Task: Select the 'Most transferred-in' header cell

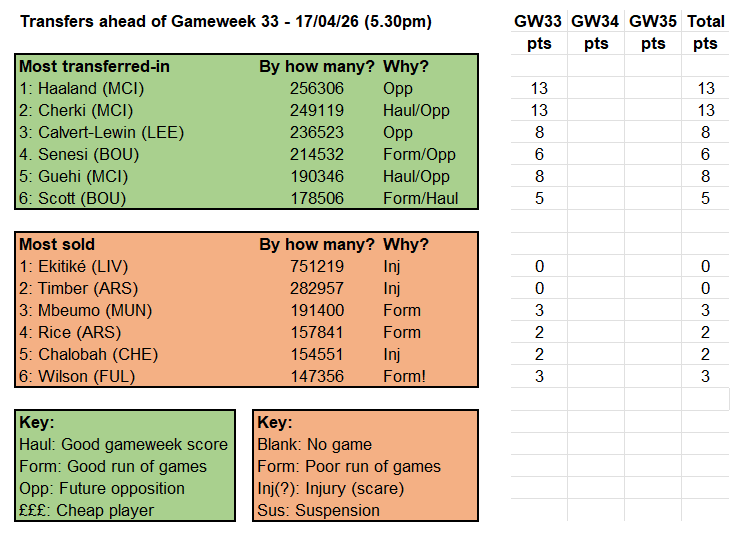Action: 95,66
